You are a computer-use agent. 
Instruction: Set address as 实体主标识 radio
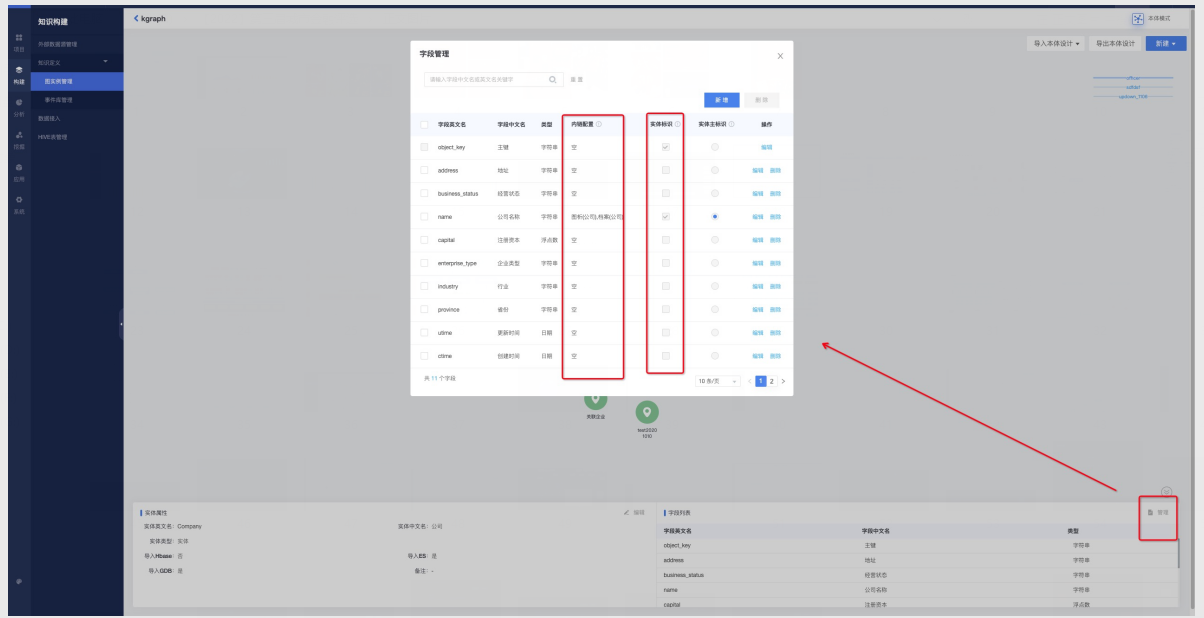714,170
